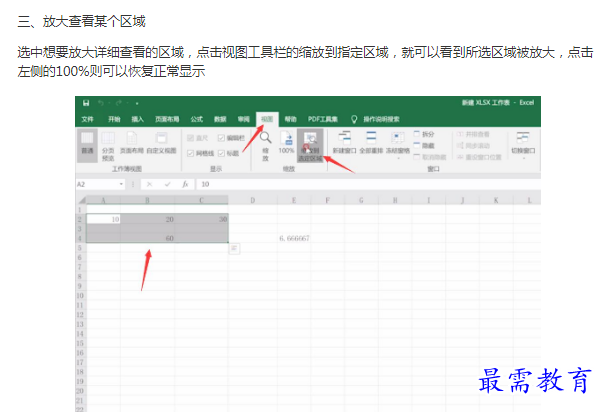Click the fx insert function icon
Image resolution: width=600 pixels, height=412 pixels.
click(x=185, y=184)
